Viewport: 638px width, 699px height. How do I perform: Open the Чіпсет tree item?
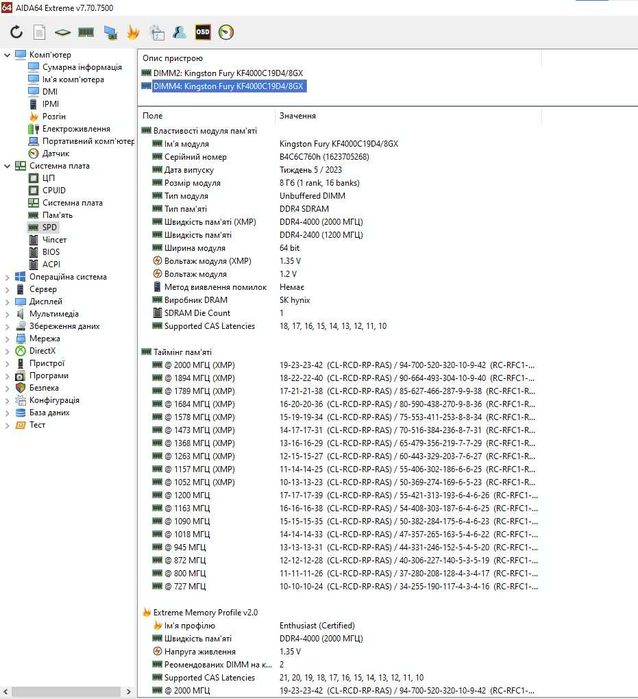(x=54, y=240)
